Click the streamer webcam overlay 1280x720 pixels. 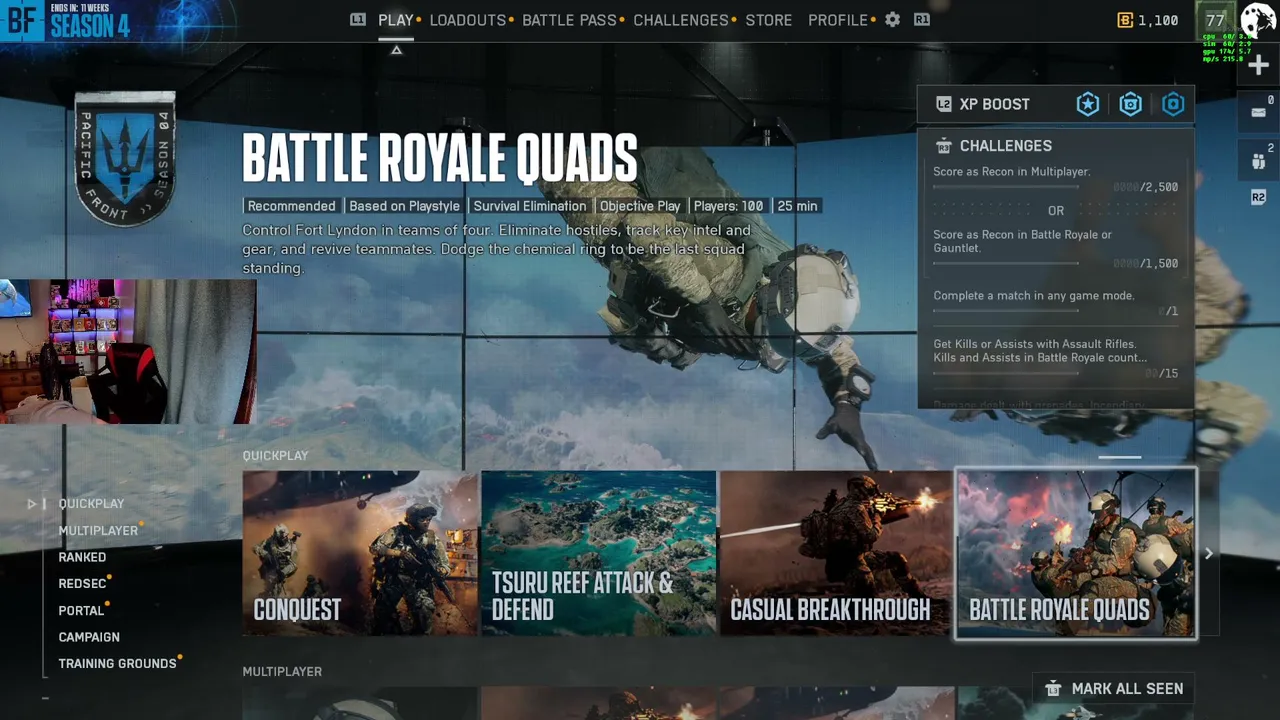coord(128,351)
